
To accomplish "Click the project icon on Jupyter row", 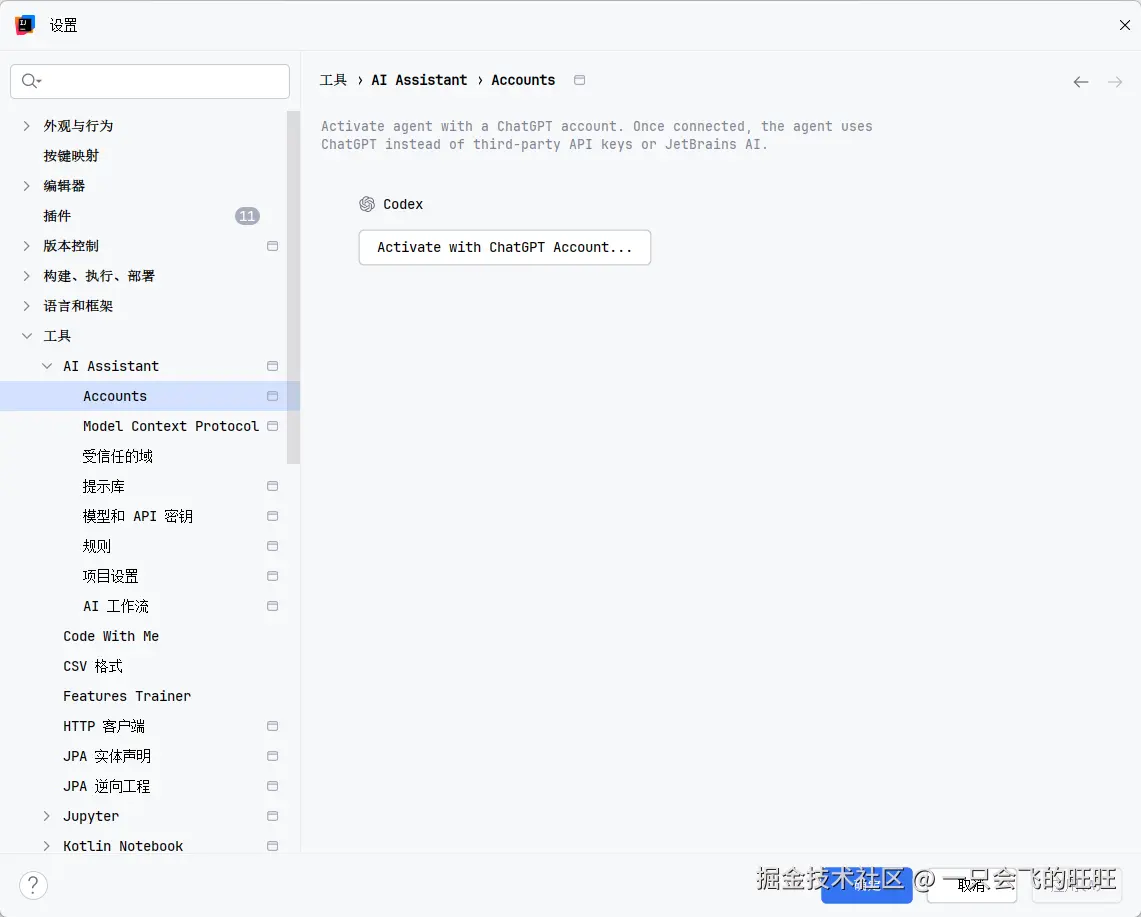I will click(x=273, y=816).
